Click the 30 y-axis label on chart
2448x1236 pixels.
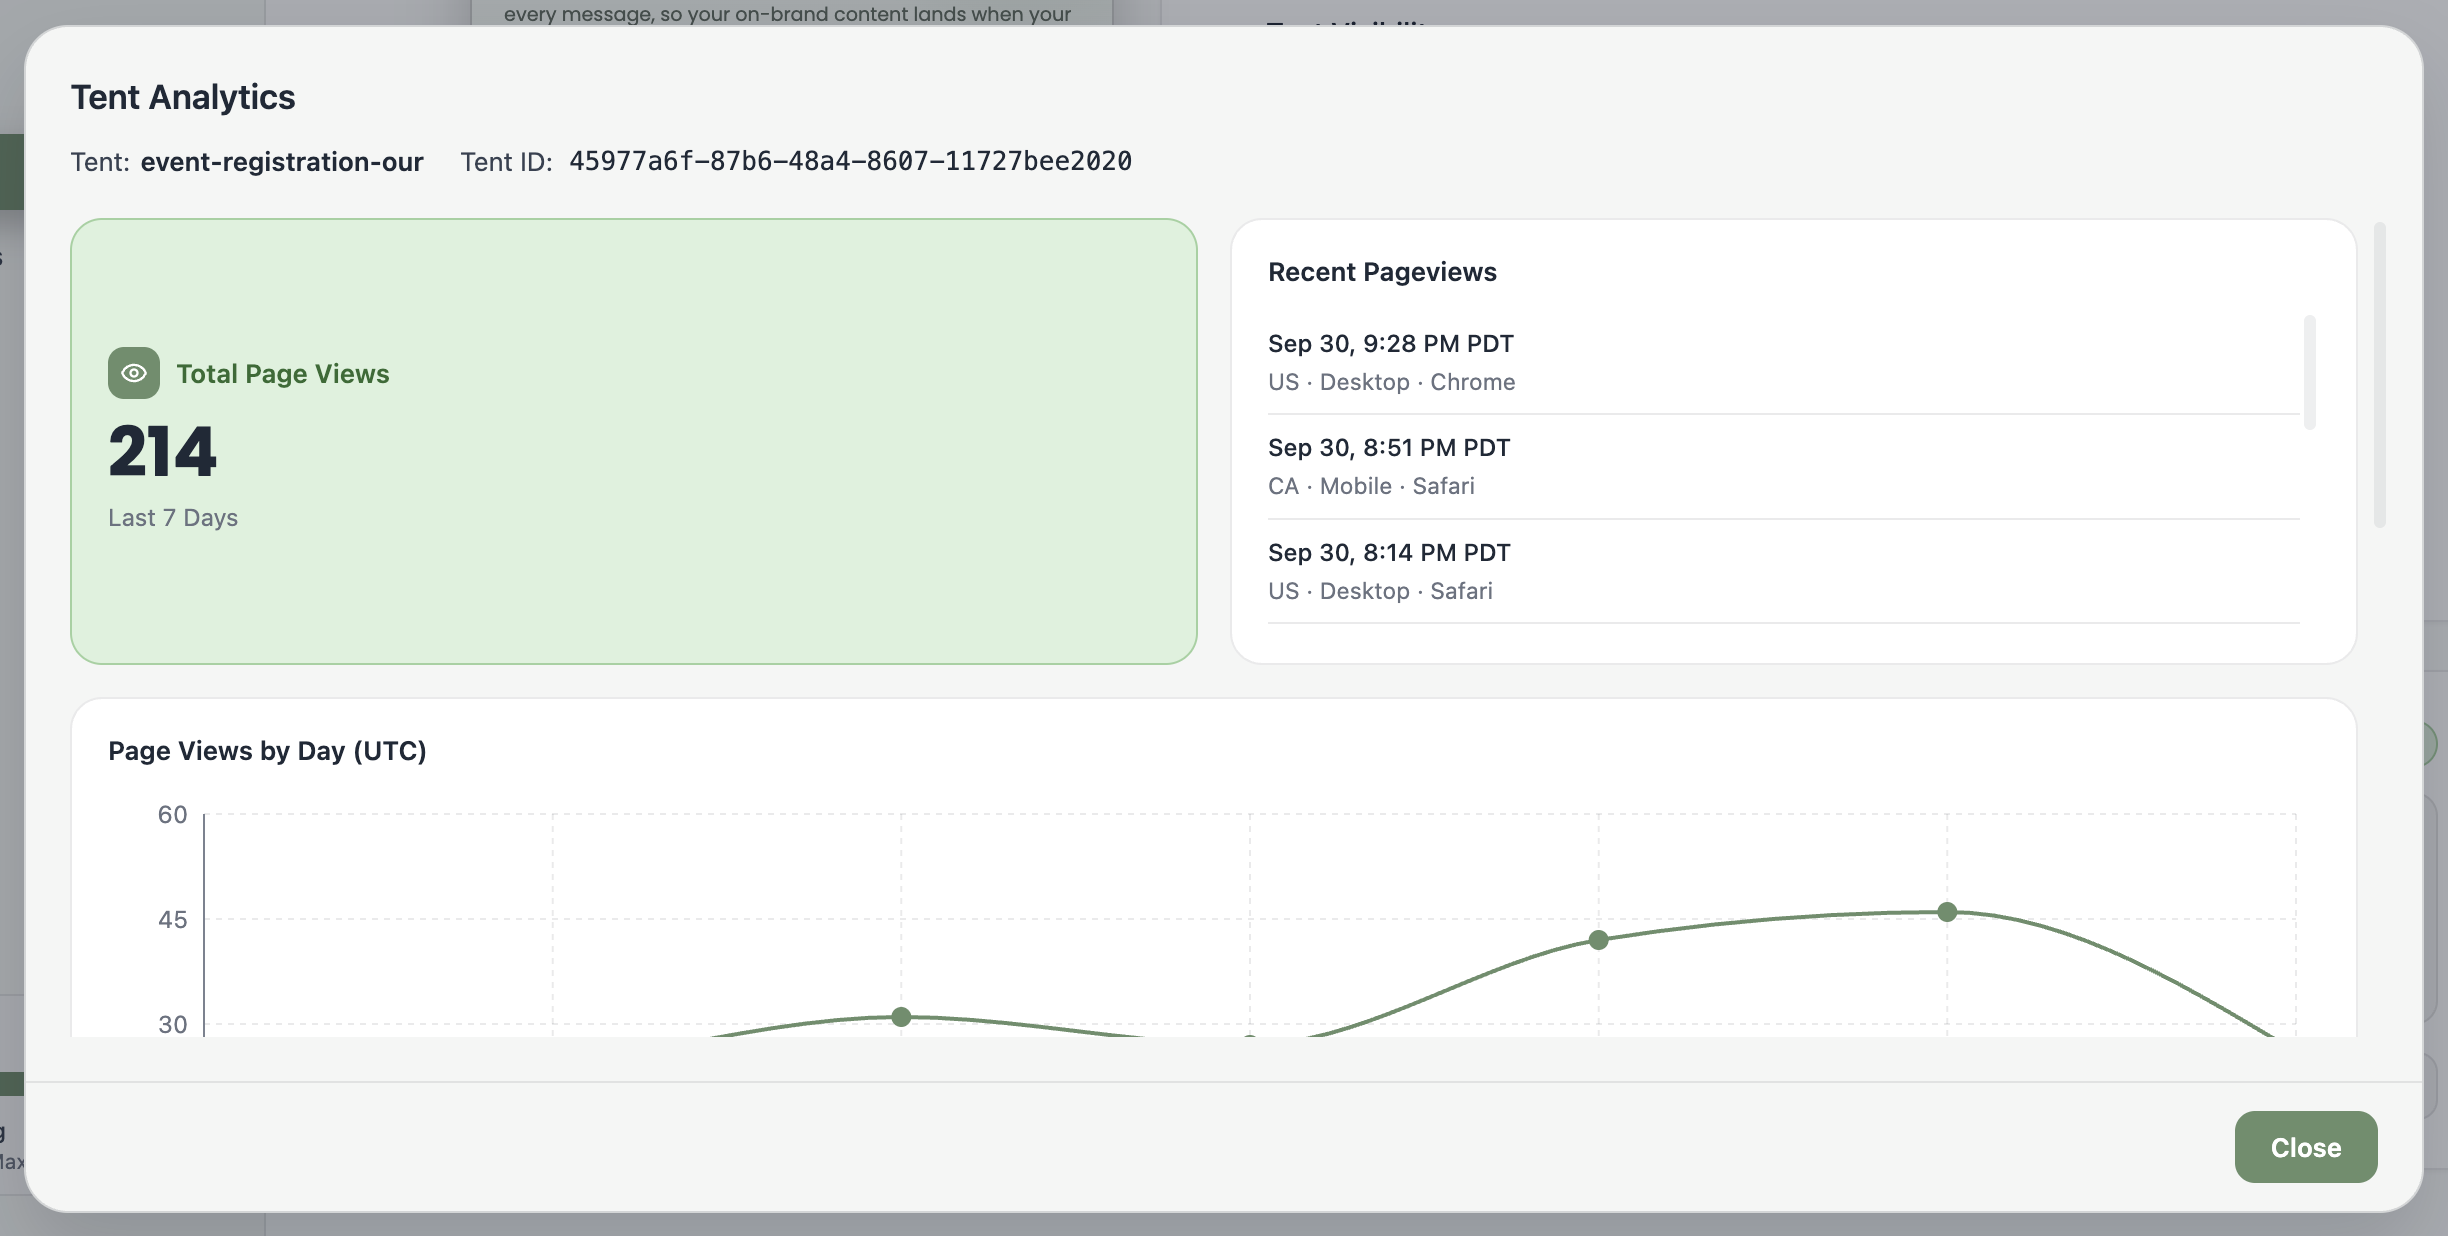click(172, 1024)
